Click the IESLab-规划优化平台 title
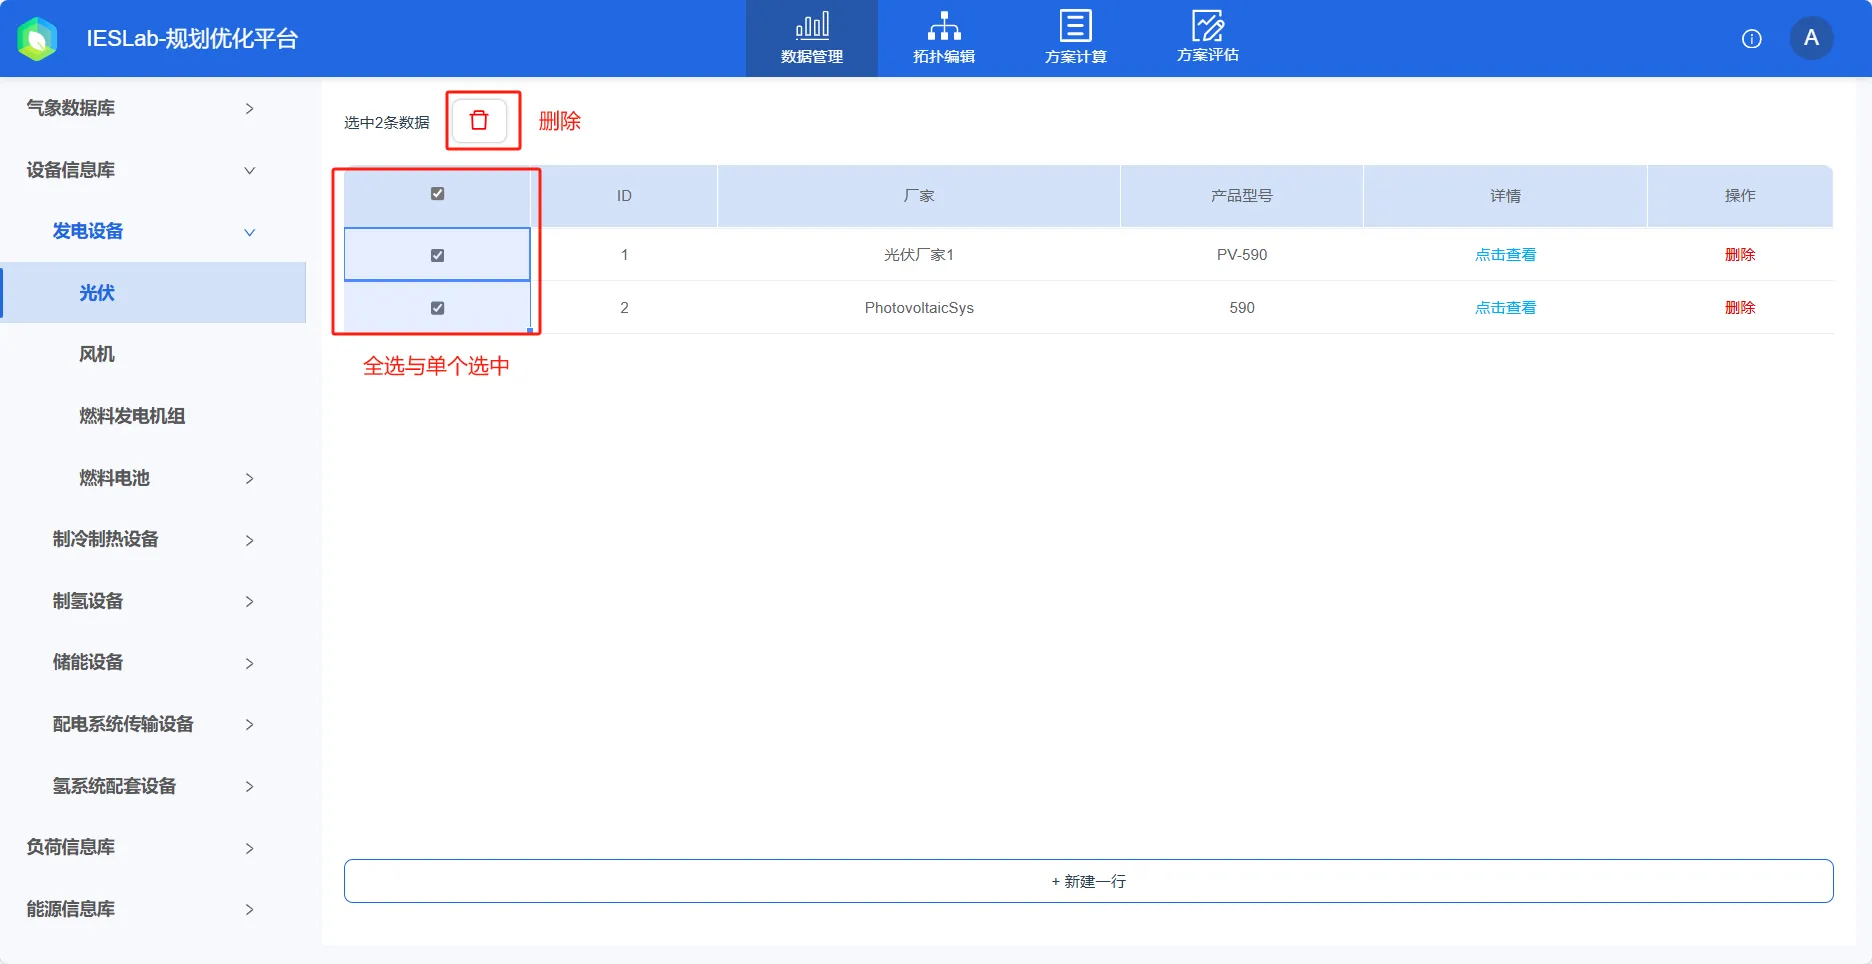The width and height of the screenshot is (1872, 964). click(x=192, y=39)
